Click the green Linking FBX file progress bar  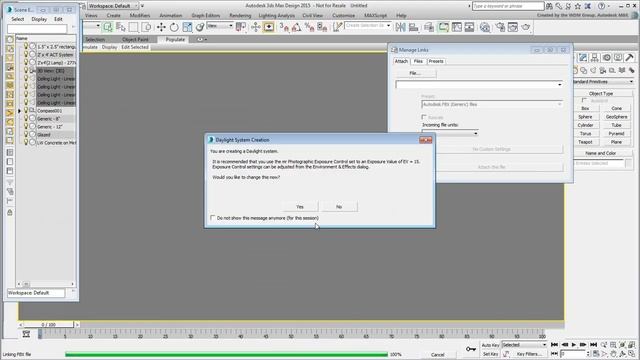tap(227, 354)
